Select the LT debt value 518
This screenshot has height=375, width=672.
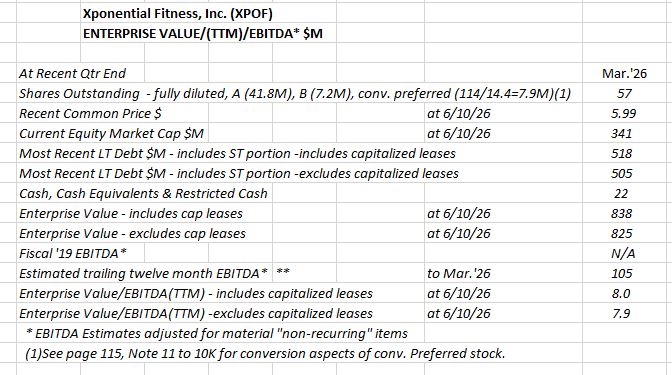click(x=621, y=153)
